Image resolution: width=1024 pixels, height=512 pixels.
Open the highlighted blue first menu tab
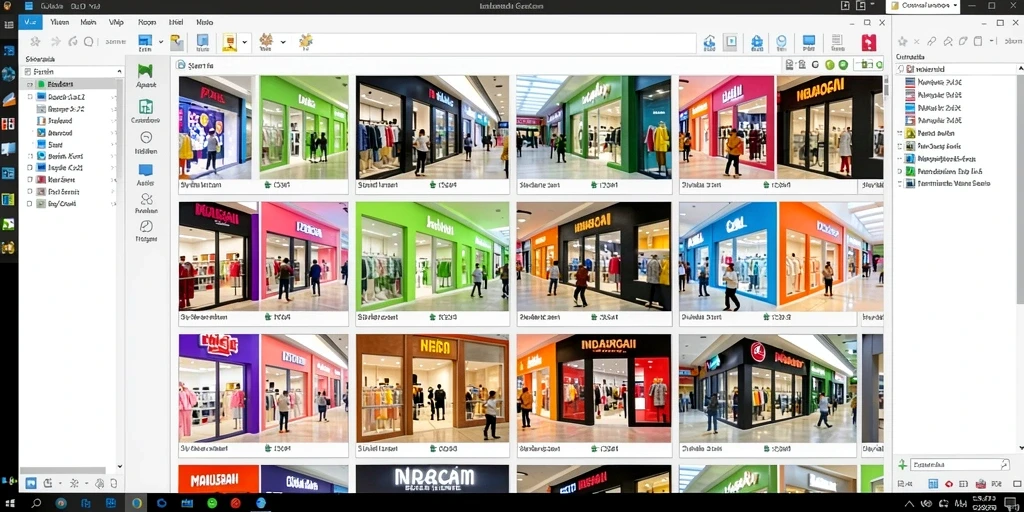tap(29, 22)
